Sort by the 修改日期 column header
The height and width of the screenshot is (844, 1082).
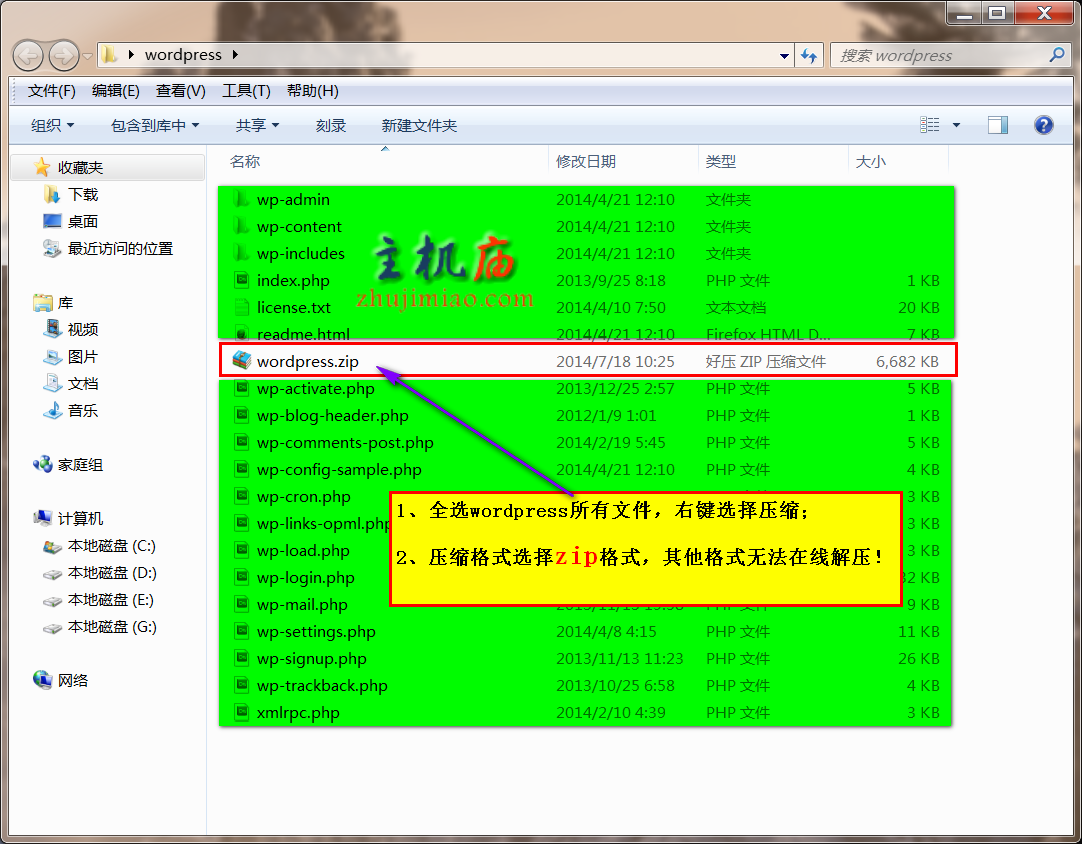point(586,161)
